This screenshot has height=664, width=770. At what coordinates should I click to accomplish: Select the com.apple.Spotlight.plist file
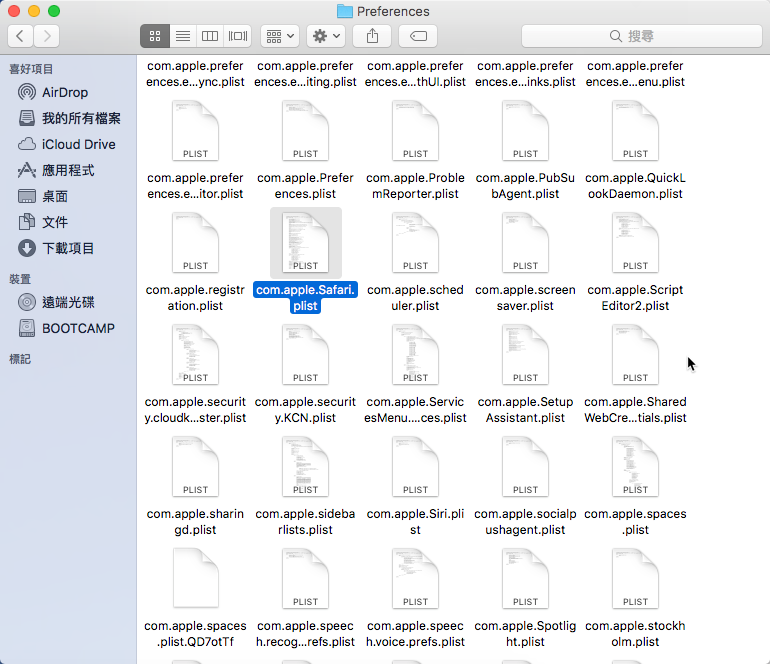(x=526, y=578)
